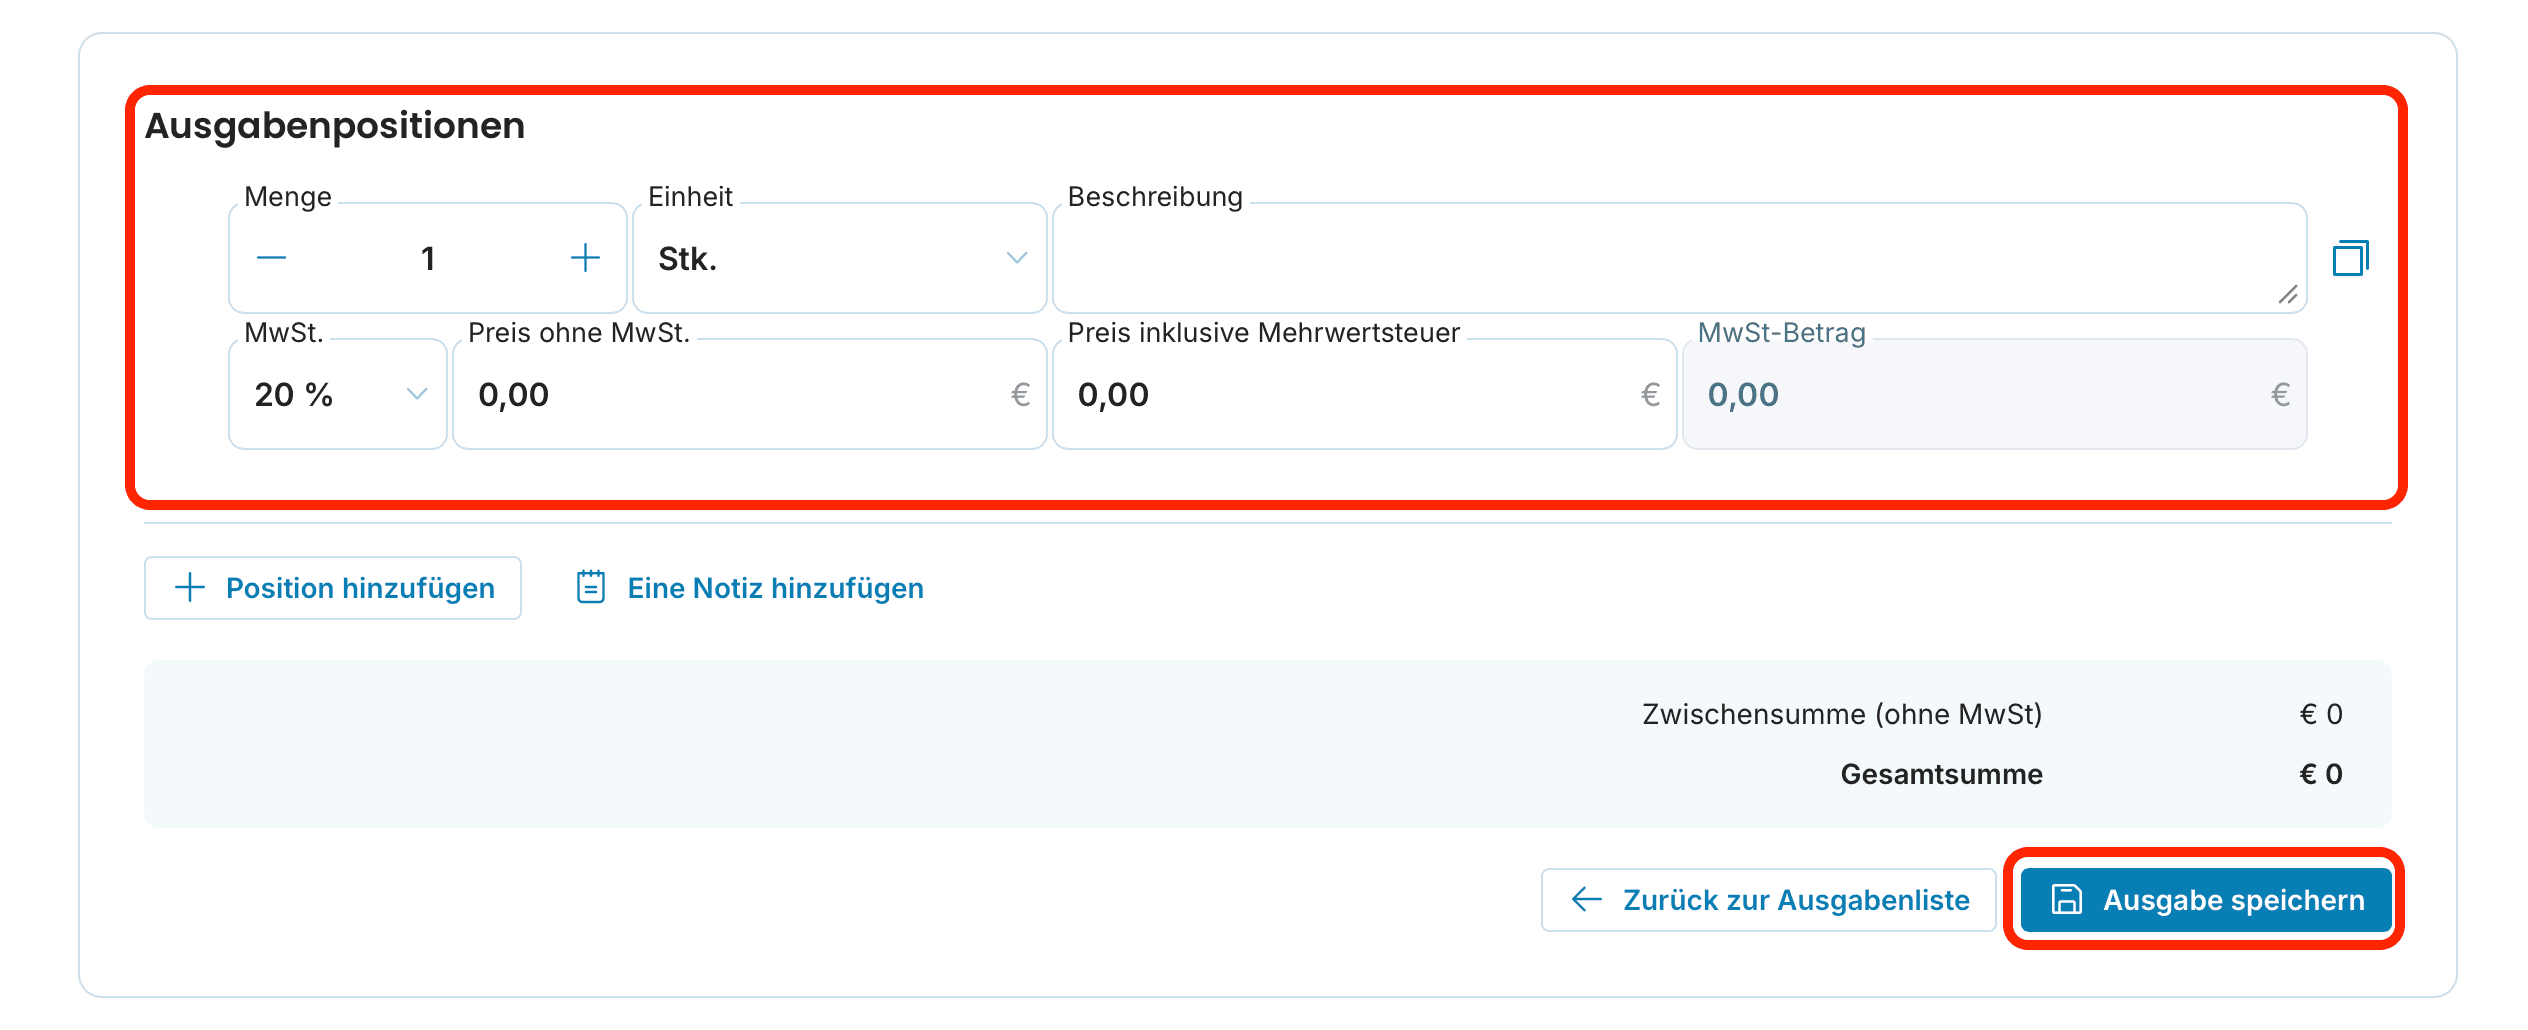The image size is (2528, 1030).
Task: Select the Preis inklusive Mehrwertsteuer field
Action: pyautogui.click(x=1365, y=394)
